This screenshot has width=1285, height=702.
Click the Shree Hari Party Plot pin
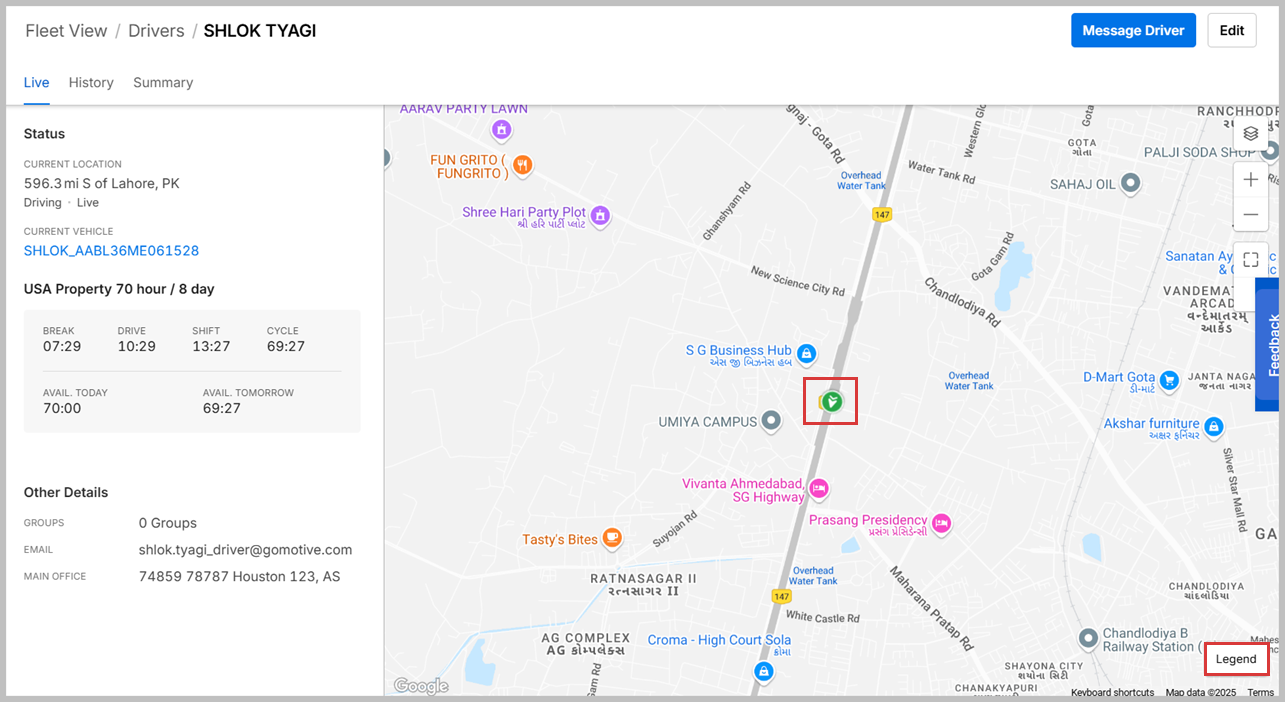click(600, 215)
